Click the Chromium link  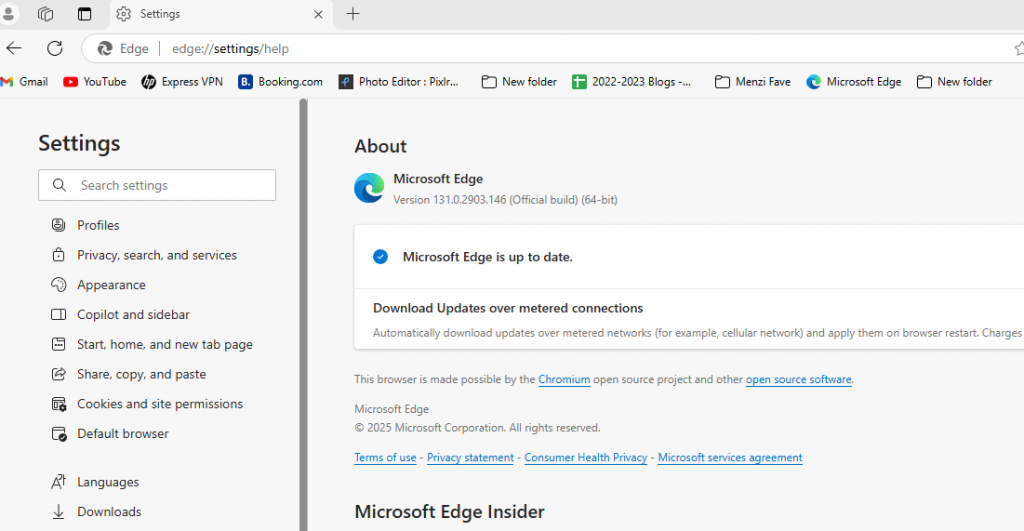click(564, 379)
